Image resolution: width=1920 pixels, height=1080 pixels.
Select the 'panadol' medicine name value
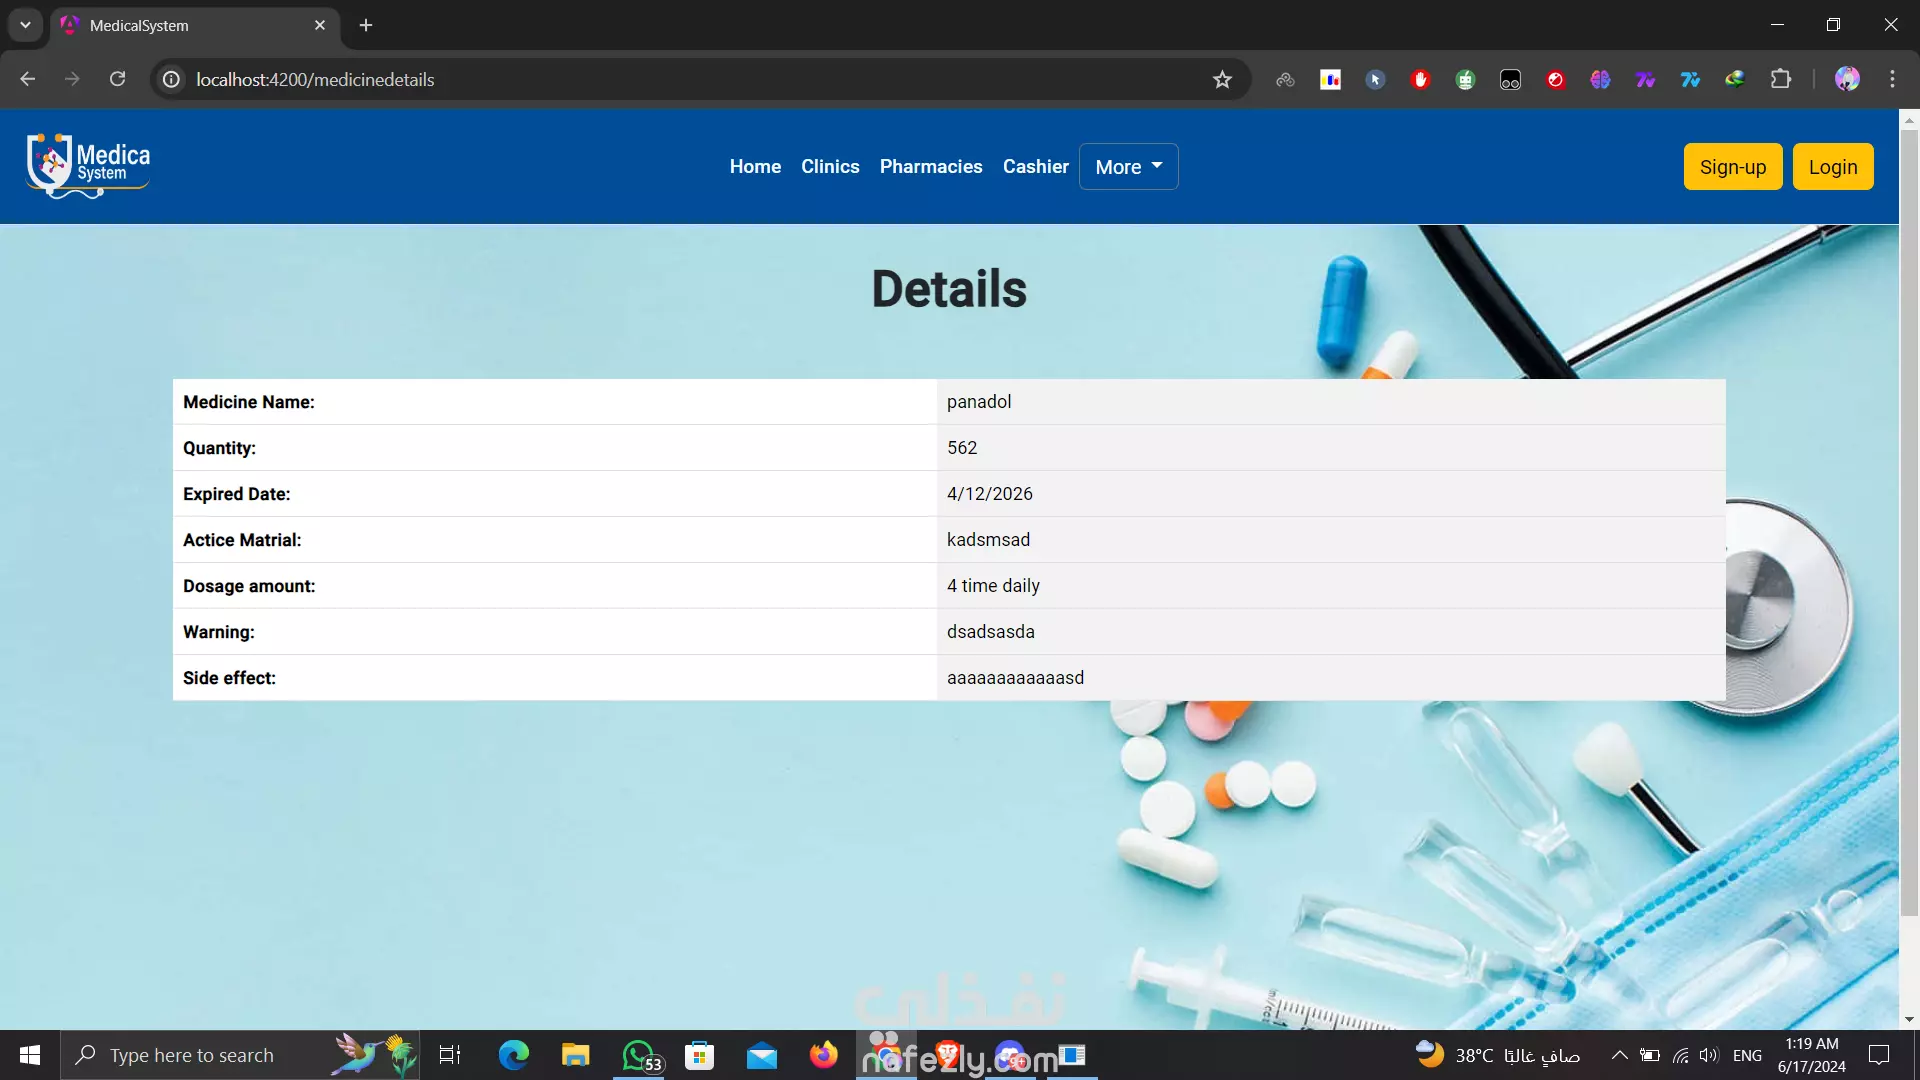[x=979, y=402]
